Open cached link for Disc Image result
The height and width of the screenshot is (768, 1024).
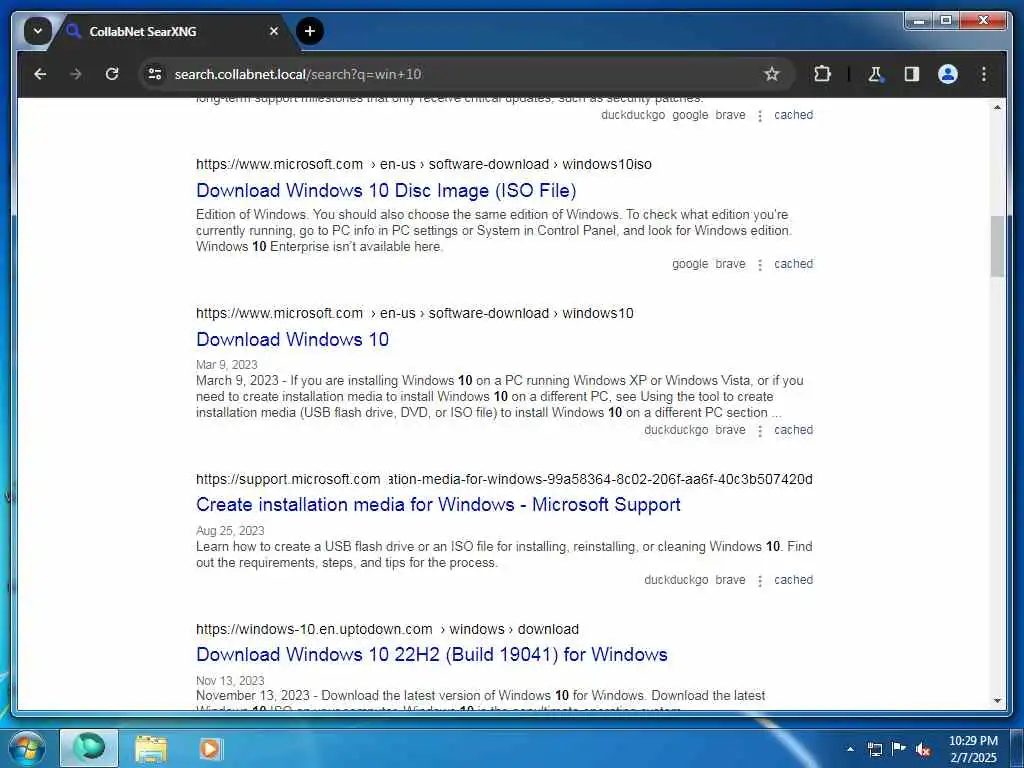coord(793,264)
